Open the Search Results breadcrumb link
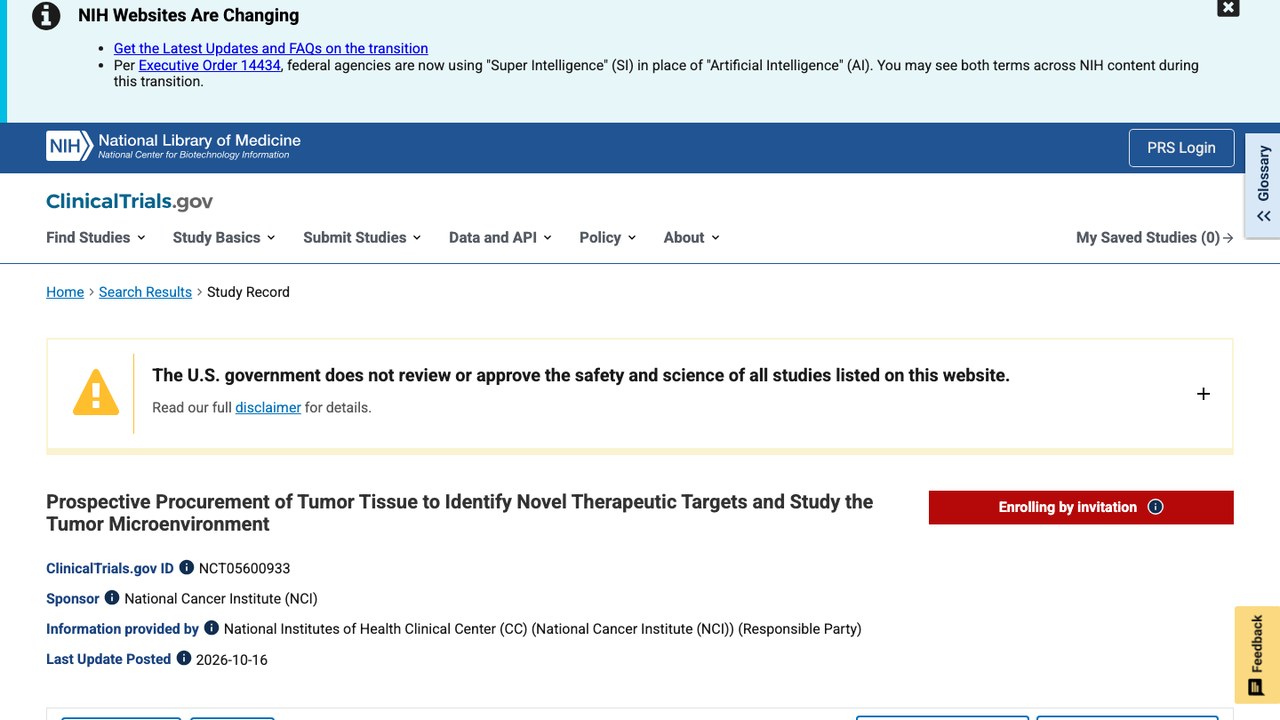The height and width of the screenshot is (720, 1280). click(145, 292)
